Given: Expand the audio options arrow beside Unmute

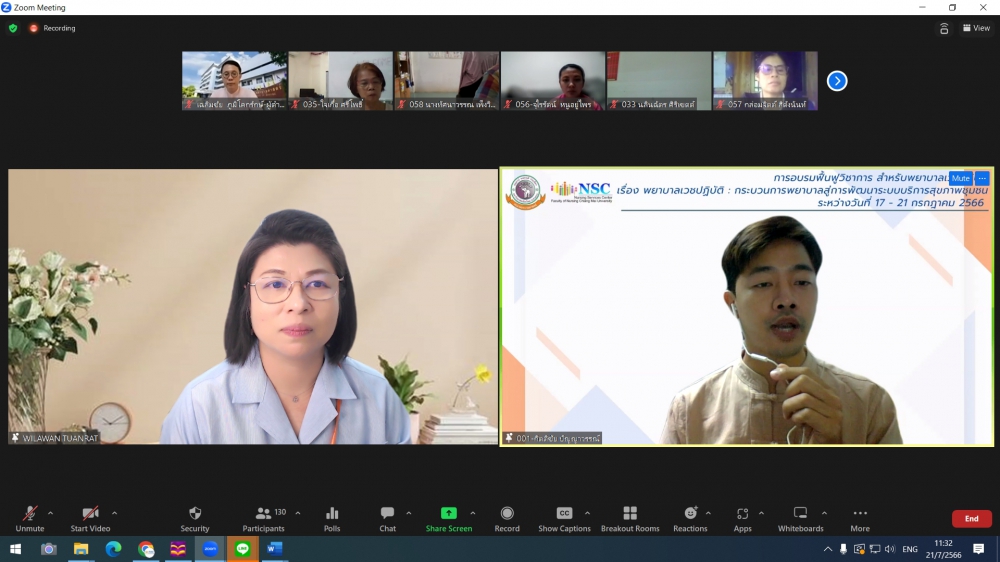Looking at the screenshot, I should pyautogui.click(x=51, y=513).
